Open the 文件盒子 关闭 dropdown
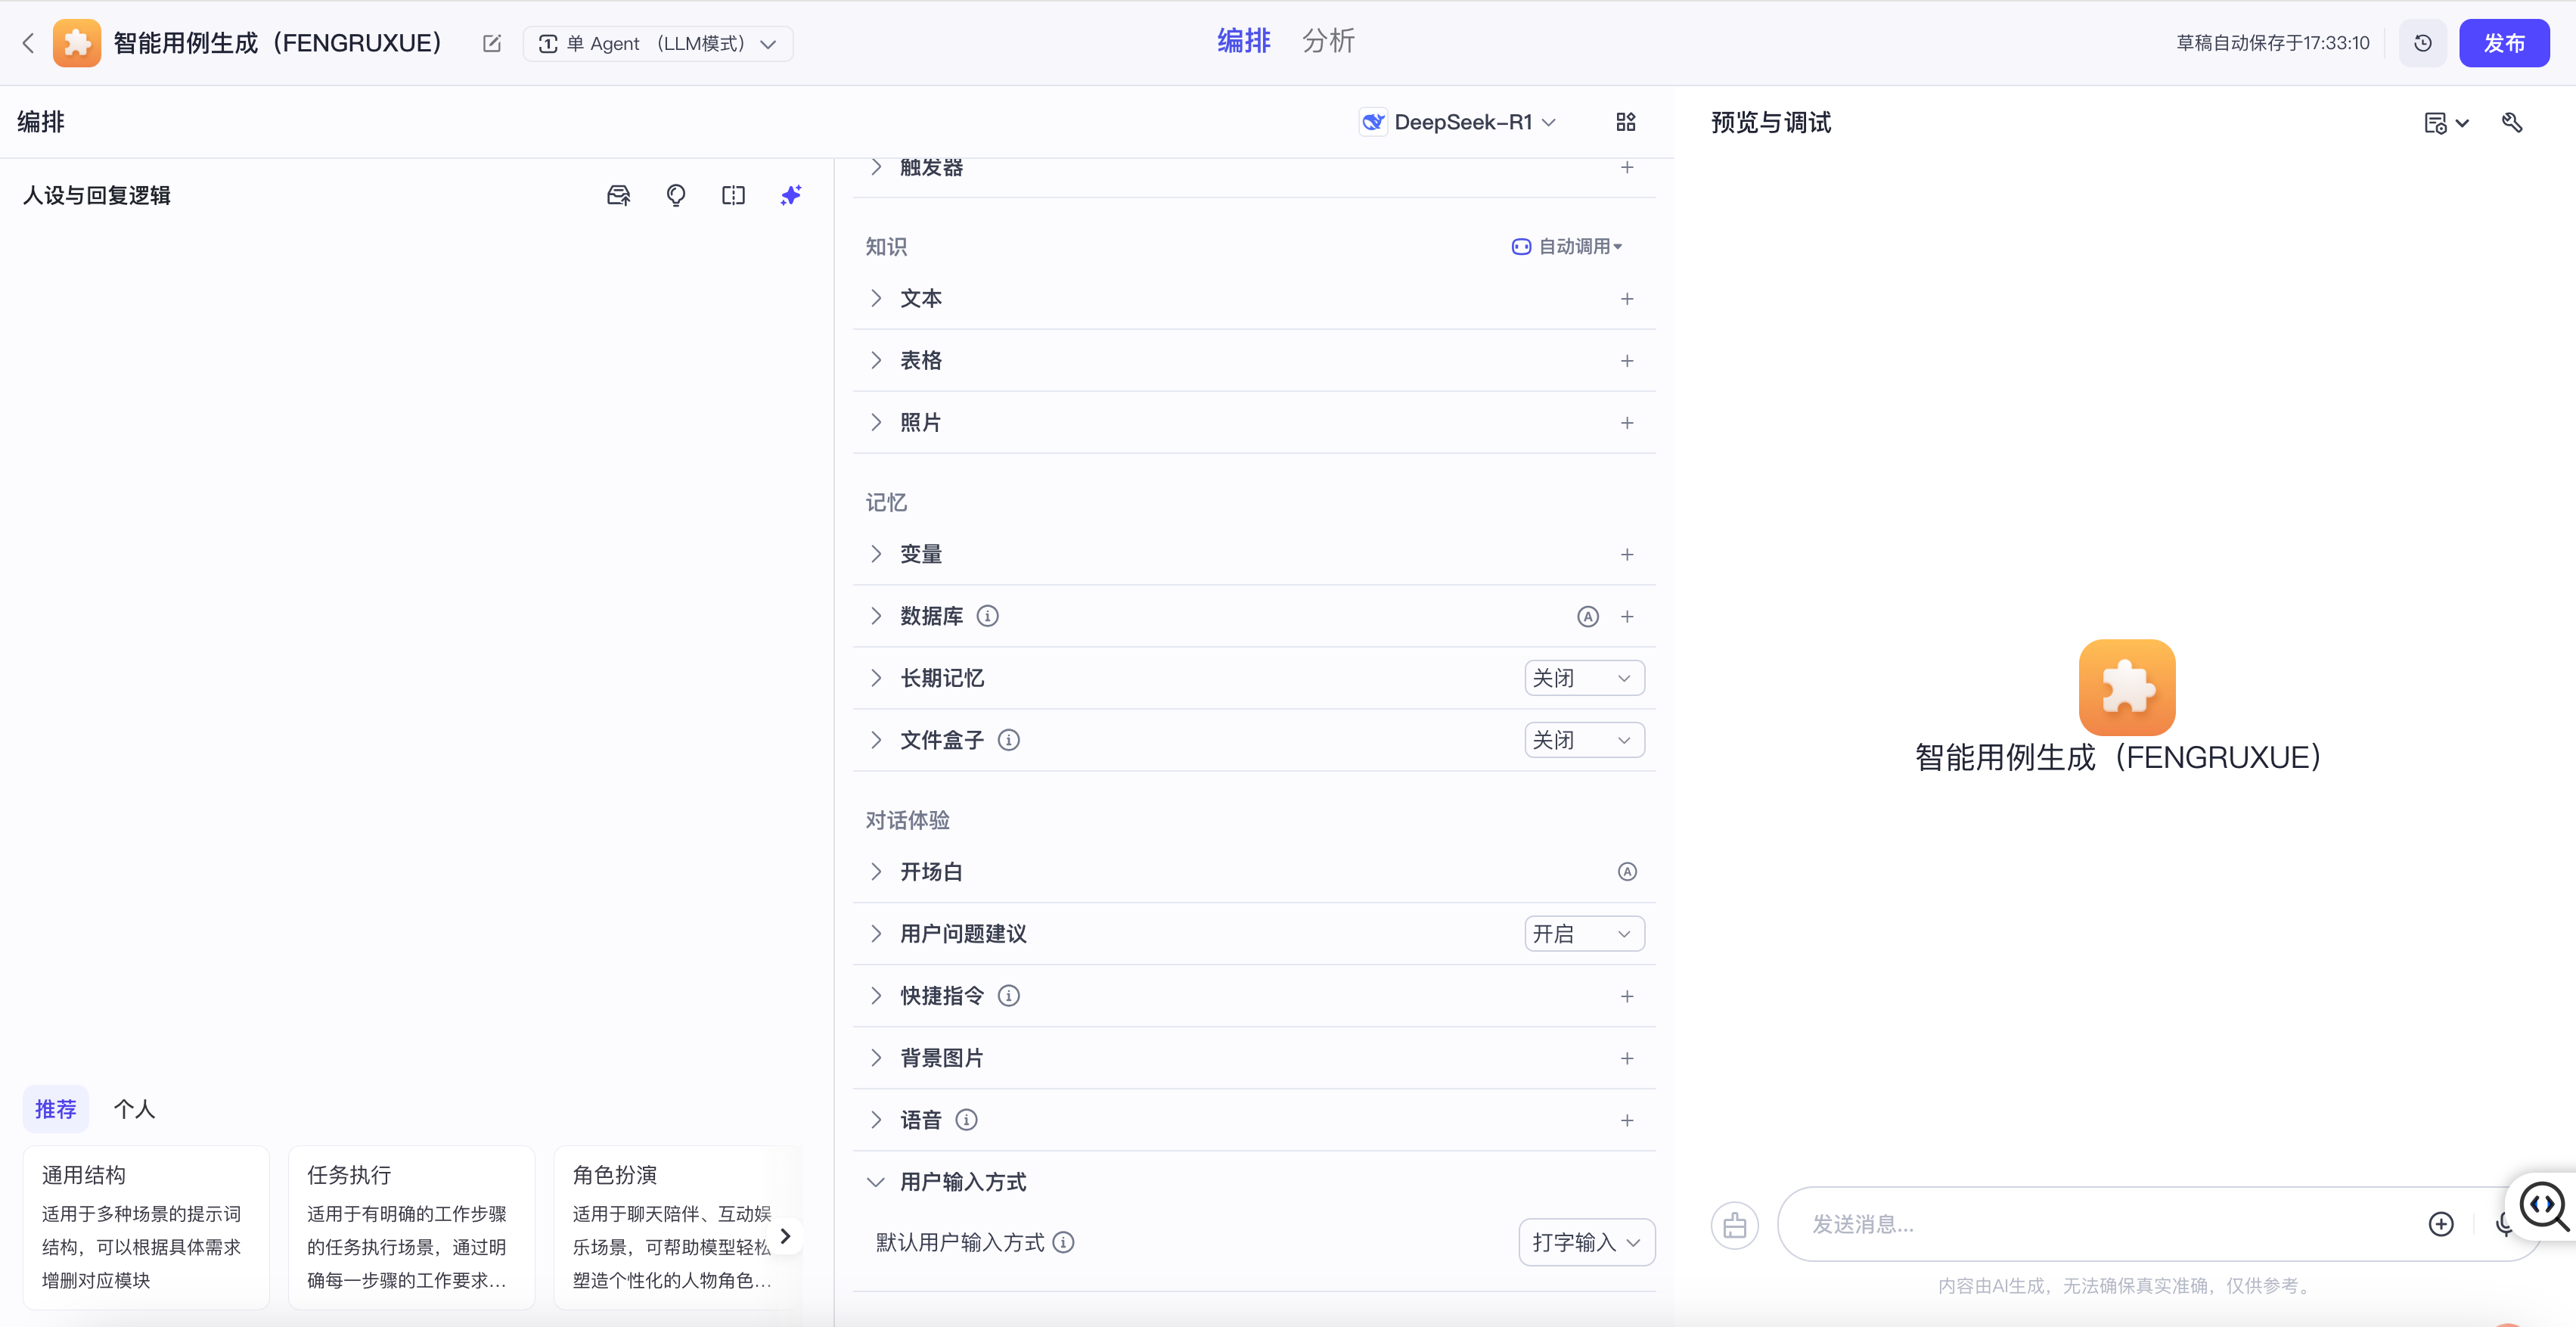Screen dimensions: 2576x1327 pos(1583,740)
